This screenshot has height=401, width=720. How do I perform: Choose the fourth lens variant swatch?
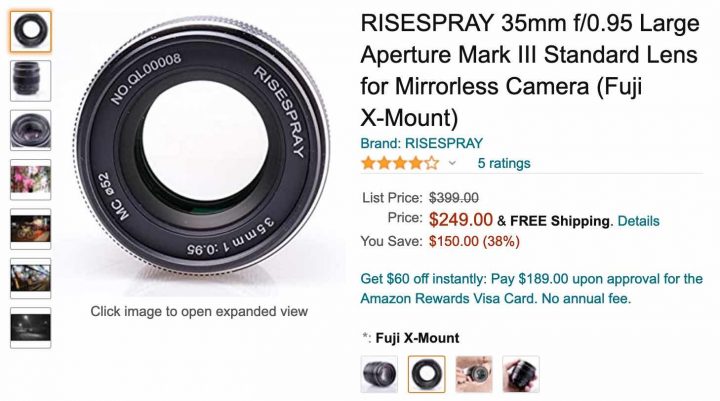[521, 374]
